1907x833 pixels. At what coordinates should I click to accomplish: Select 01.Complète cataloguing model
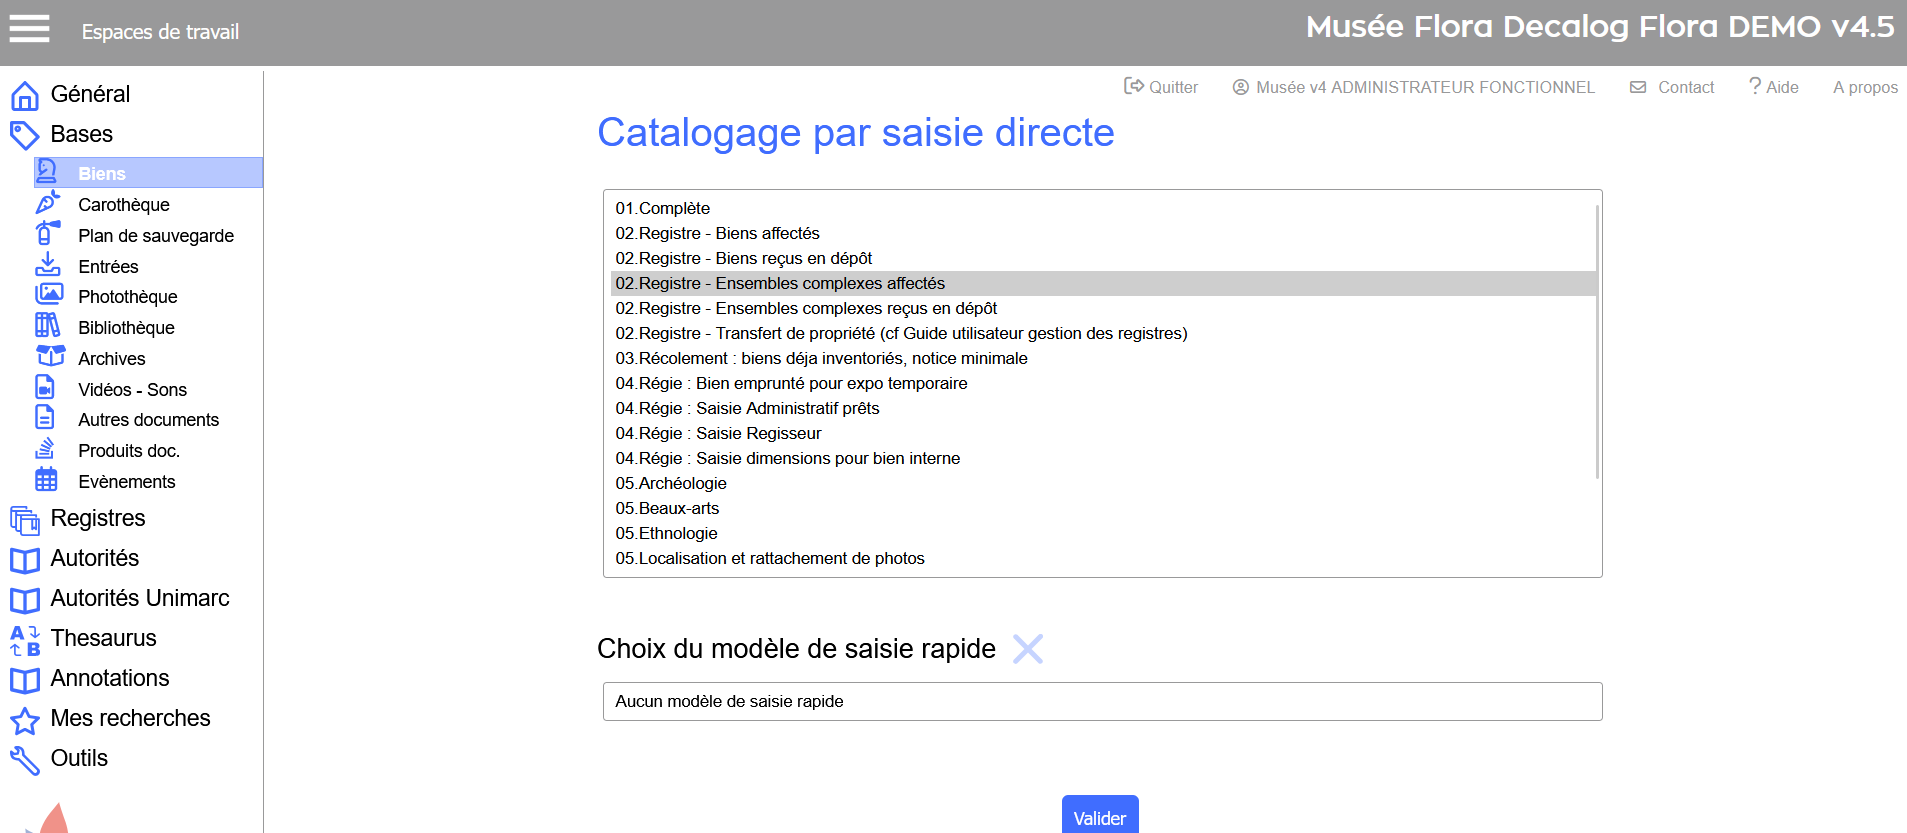click(x=663, y=208)
